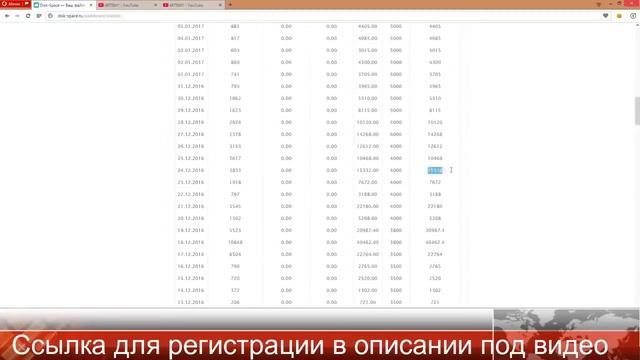Select the date cell 17.12.2016
Image resolution: width=640 pixels, height=360 pixels.
point(191,254)
